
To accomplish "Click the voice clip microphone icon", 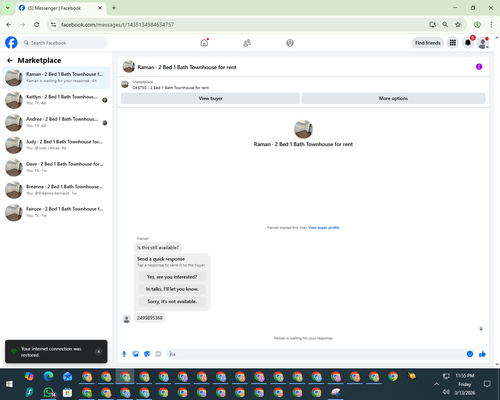I will [x=124, y=354].
